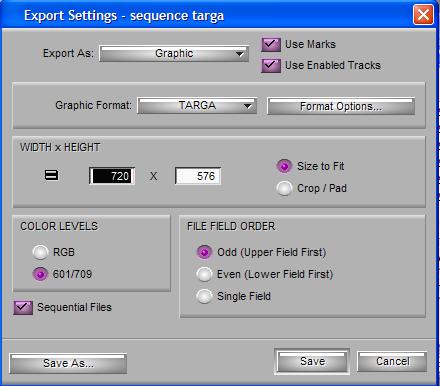Screen dimensions: 440x386
Task: Select the Size to Fit option
Action: pyautogui.click(x=284, y=166)
